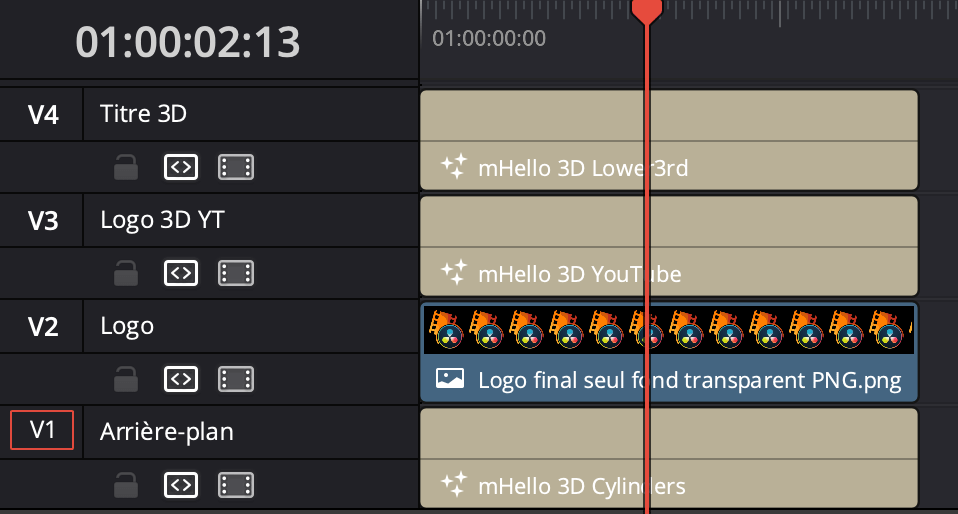
Task: Click the red playhead handle
Action: 647,10
